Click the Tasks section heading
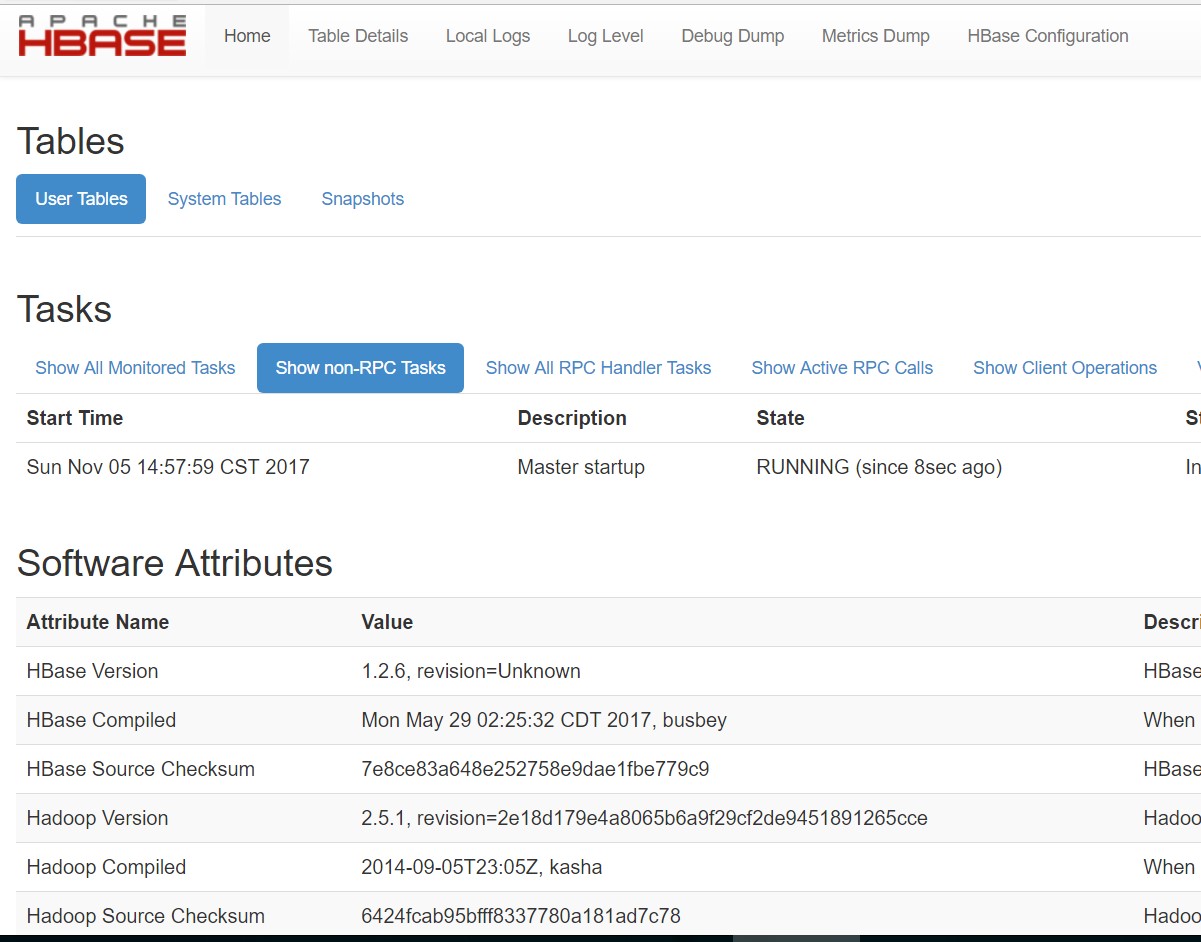1201x942 pixels. click(64, 310)
